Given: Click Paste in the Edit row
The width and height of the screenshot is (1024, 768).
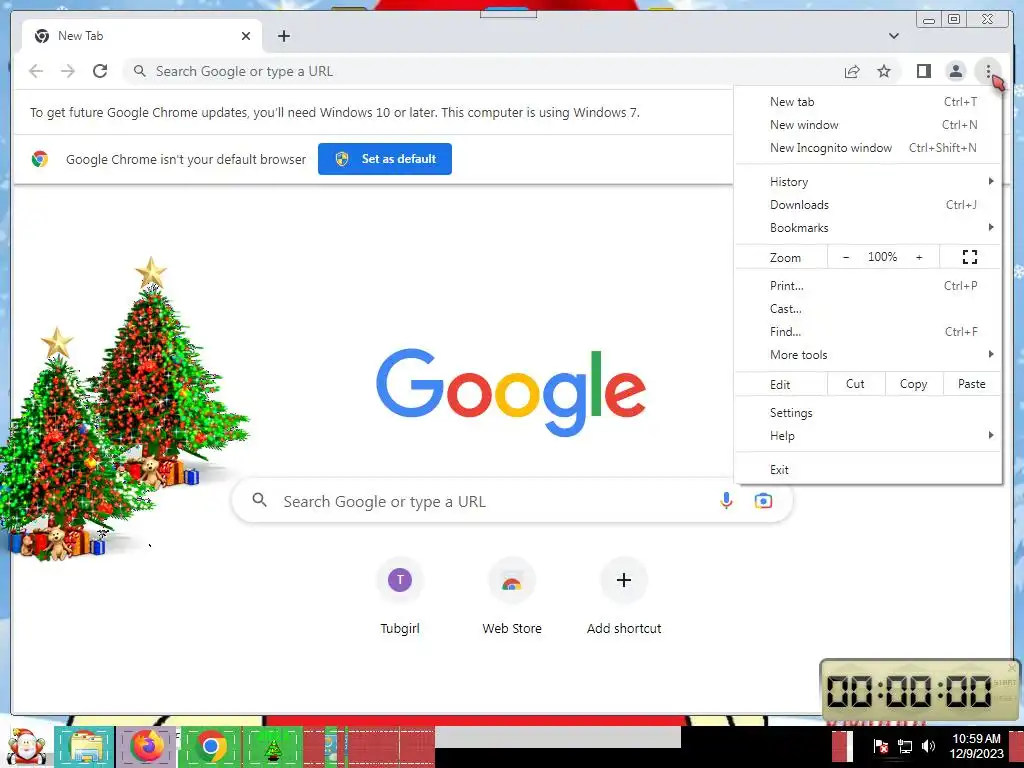Looking at the screenshot, I should tap(971, 384).
